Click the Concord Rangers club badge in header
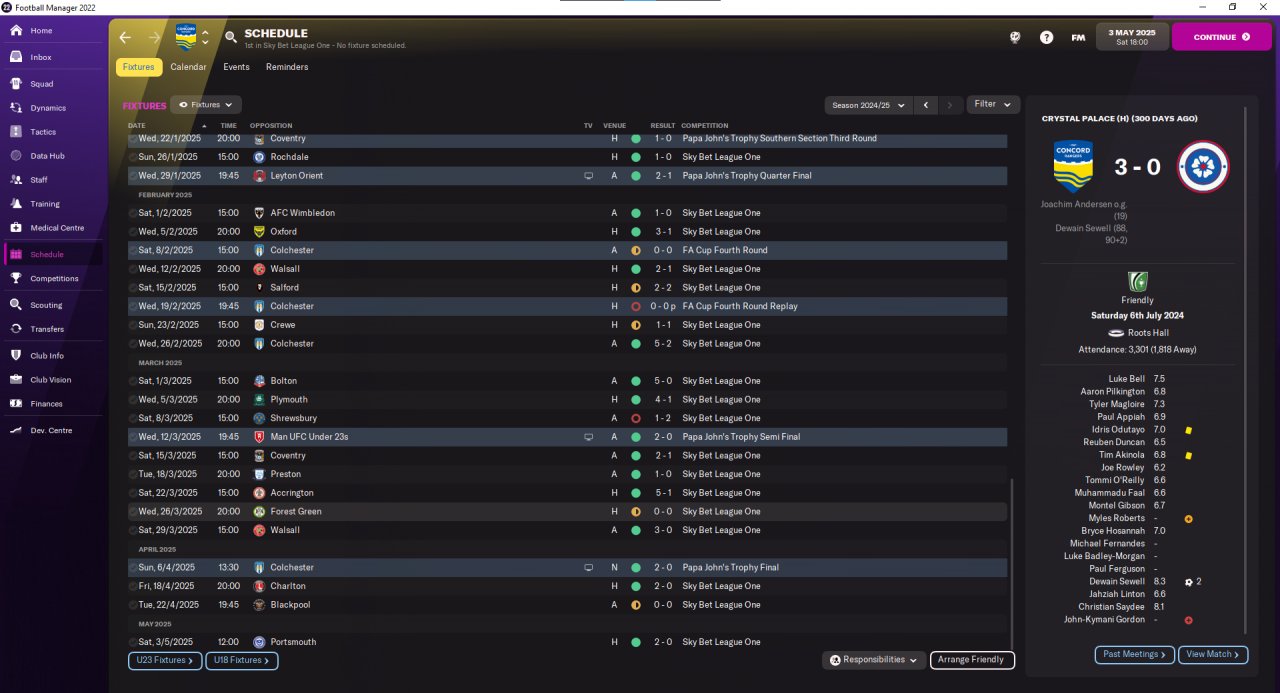 186,37
